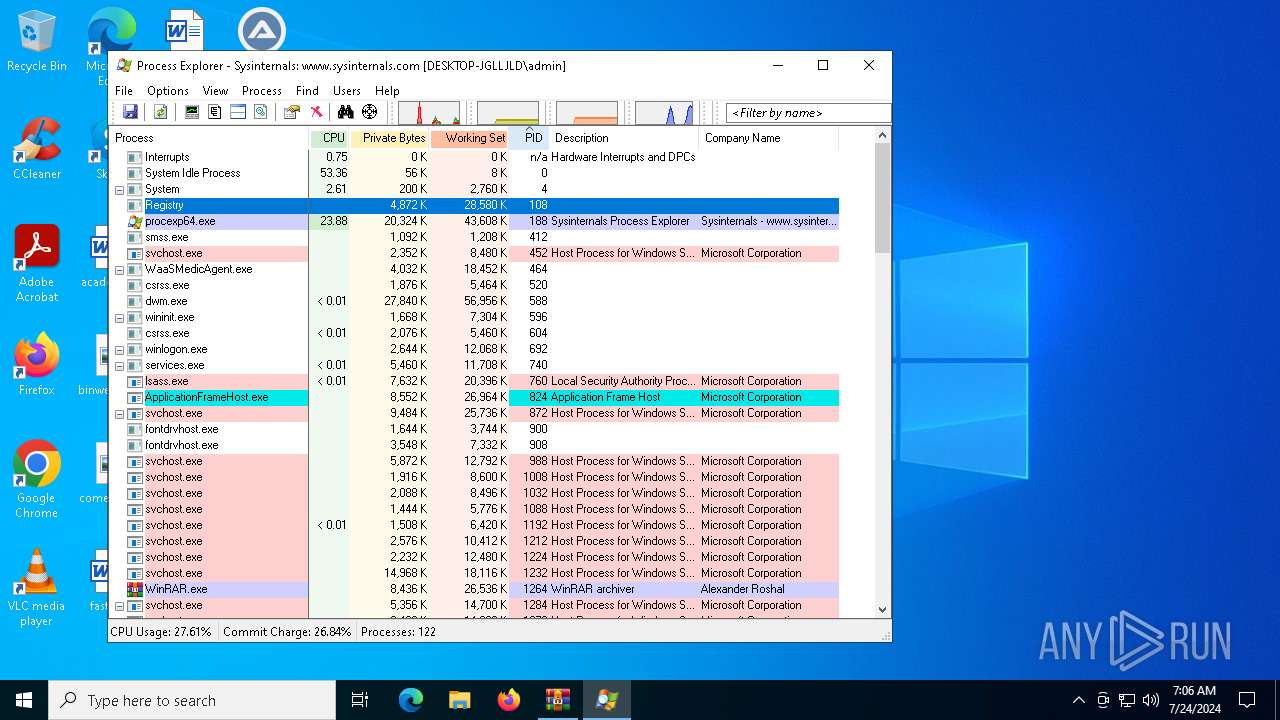Open the Find menu
This screenshot has width=1280, height=720.
[307, 90]
